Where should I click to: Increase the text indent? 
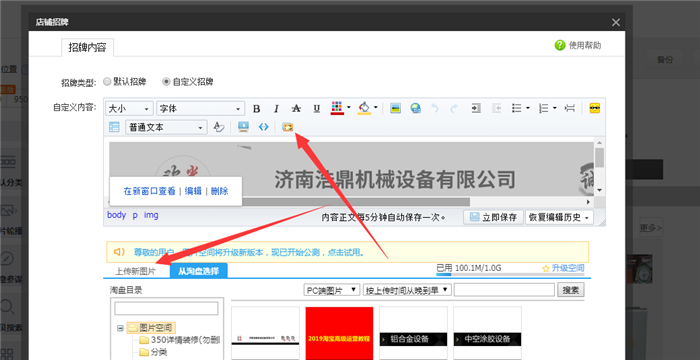click(x=476, y=108)
